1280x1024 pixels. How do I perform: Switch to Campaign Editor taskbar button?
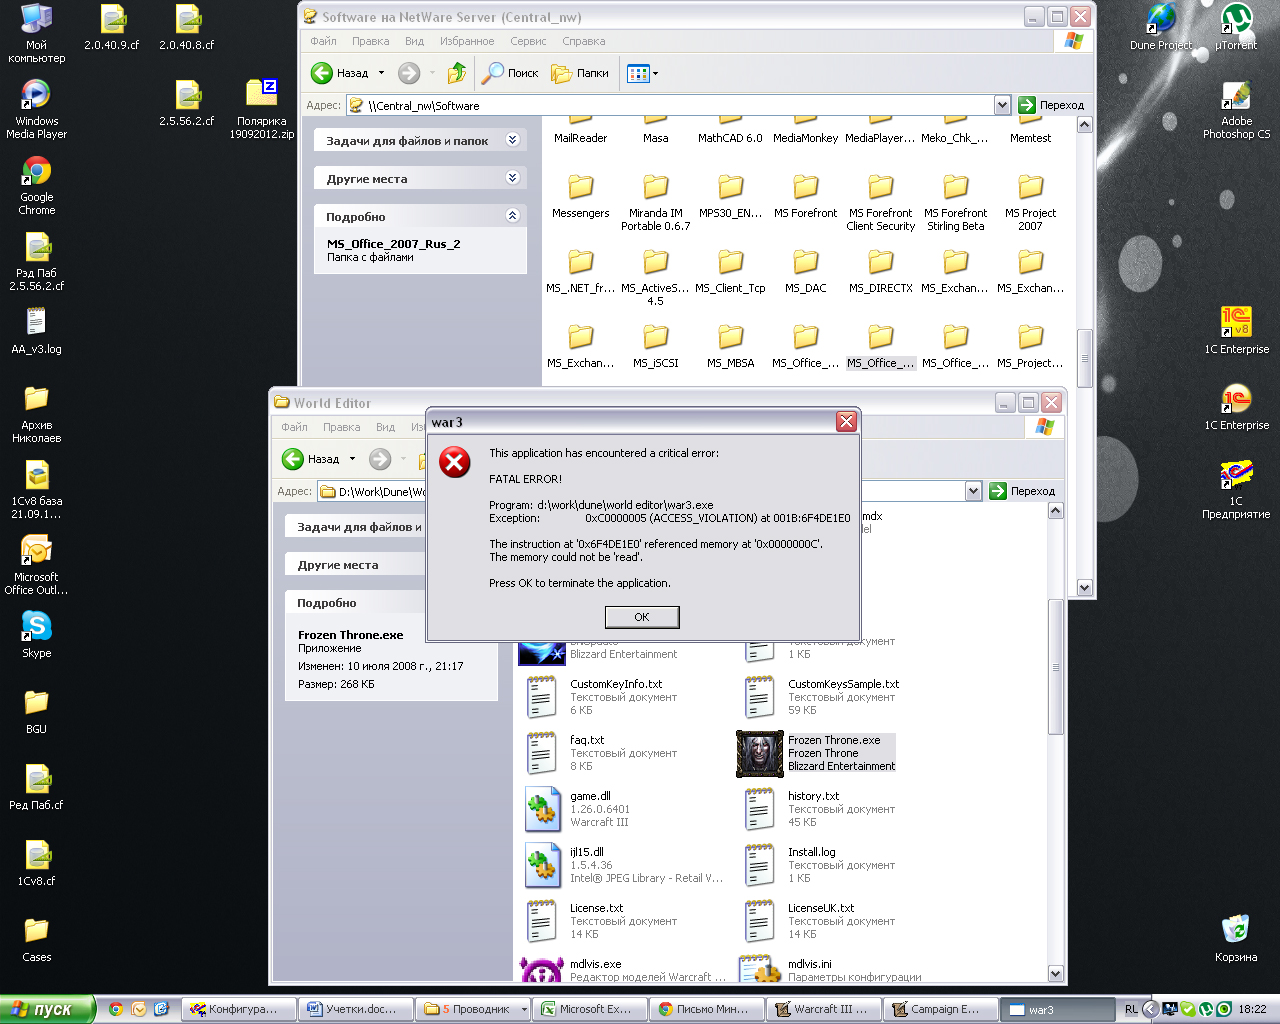(x=942, y=1009)
